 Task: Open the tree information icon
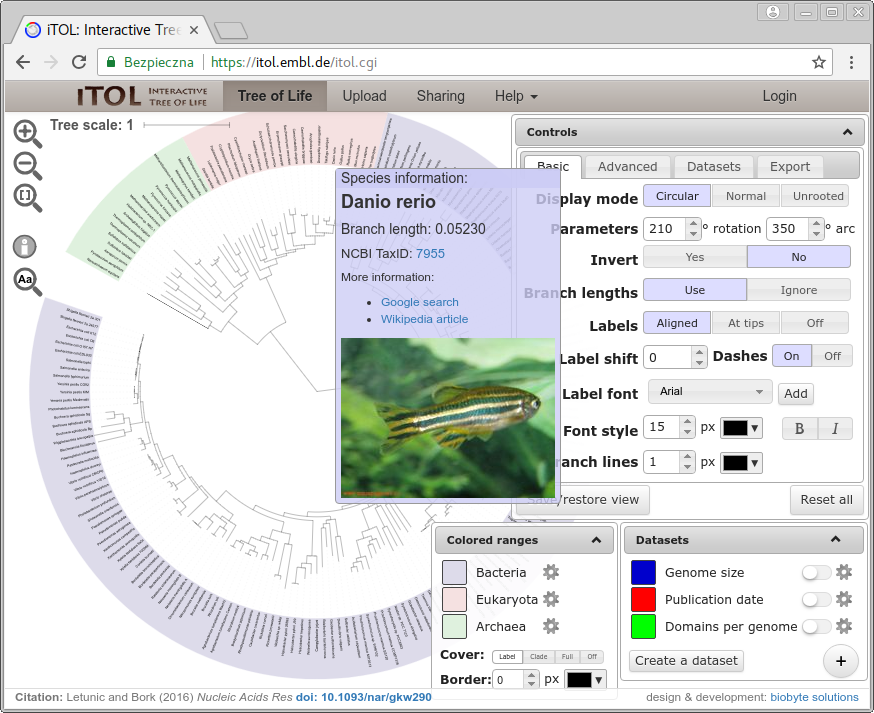click(26, 246)
